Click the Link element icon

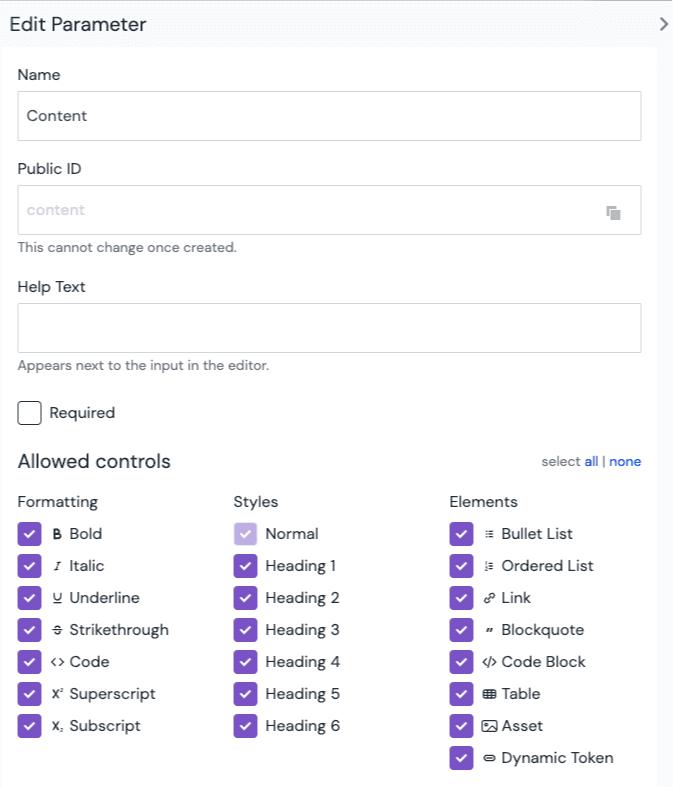coord(489,598)
